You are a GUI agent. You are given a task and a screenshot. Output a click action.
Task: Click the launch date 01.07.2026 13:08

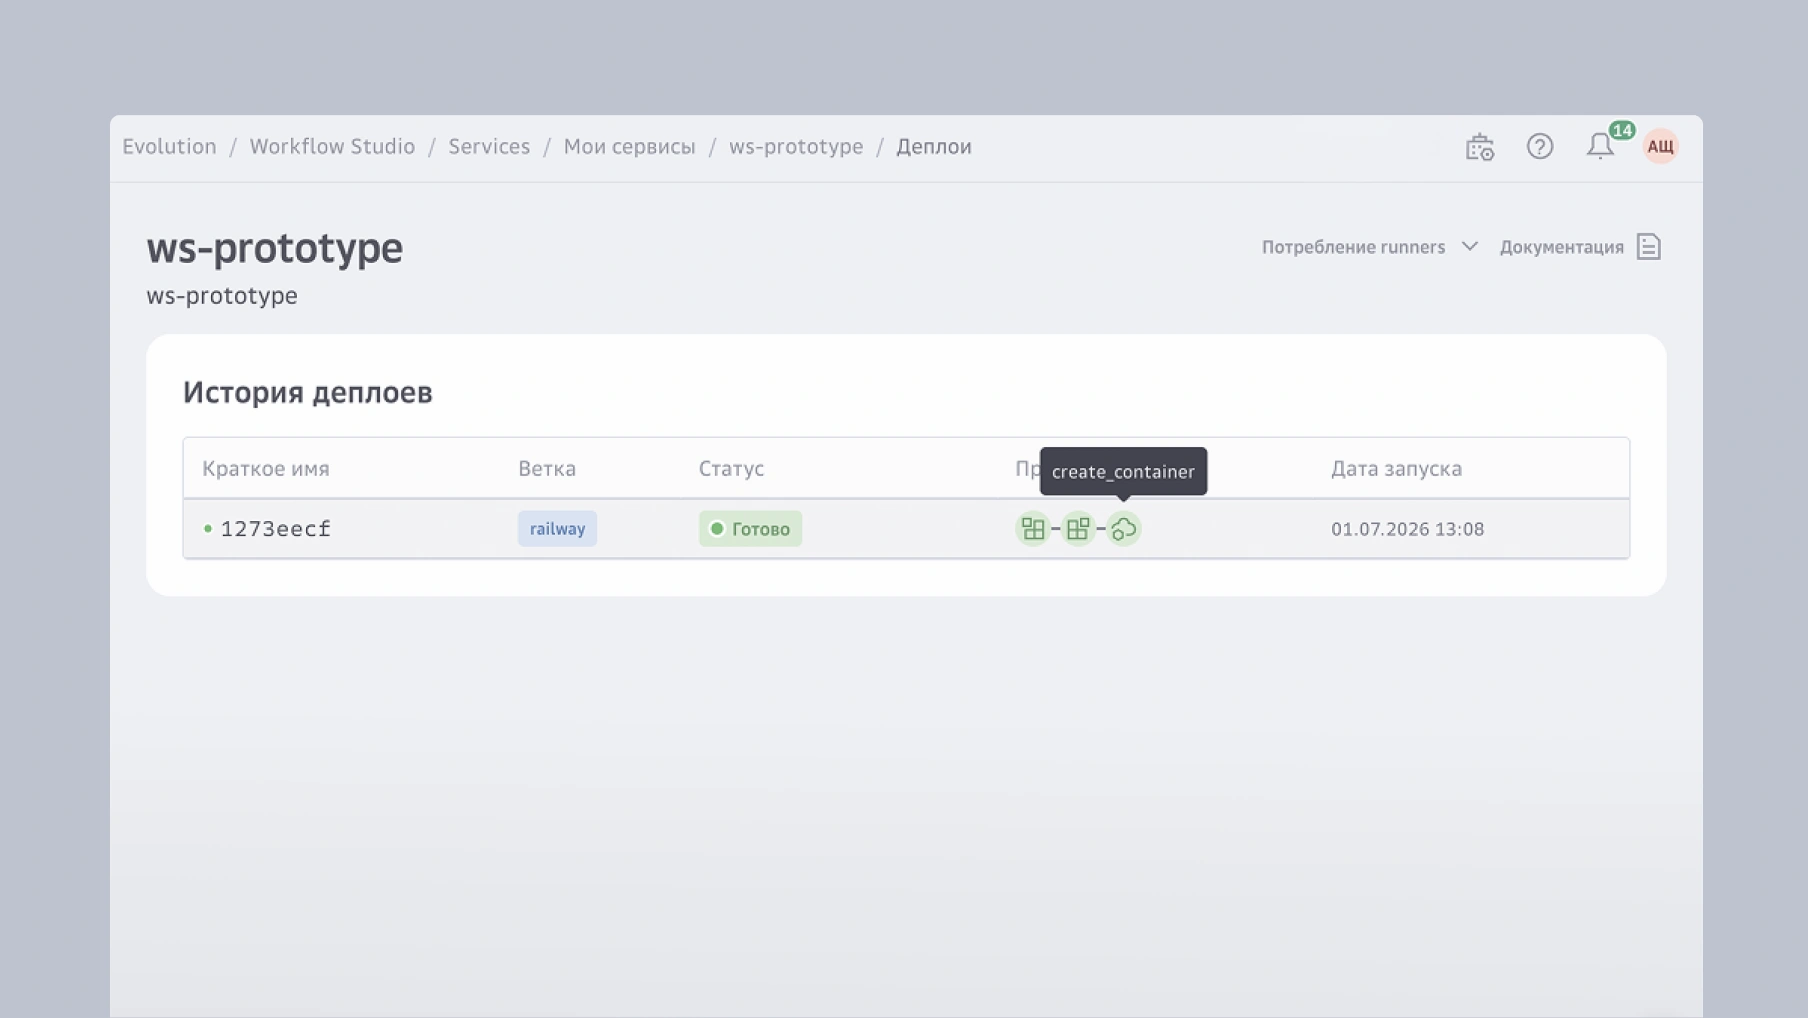(x=1407, y=529)
